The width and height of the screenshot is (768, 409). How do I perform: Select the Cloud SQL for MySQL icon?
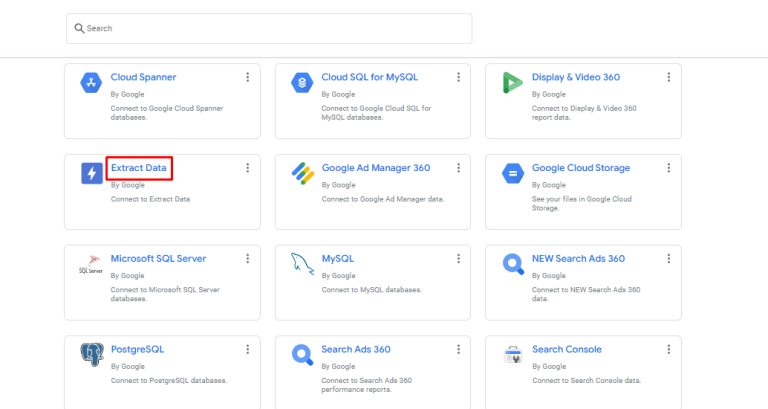pyautogui.click(x=303, y=83)
